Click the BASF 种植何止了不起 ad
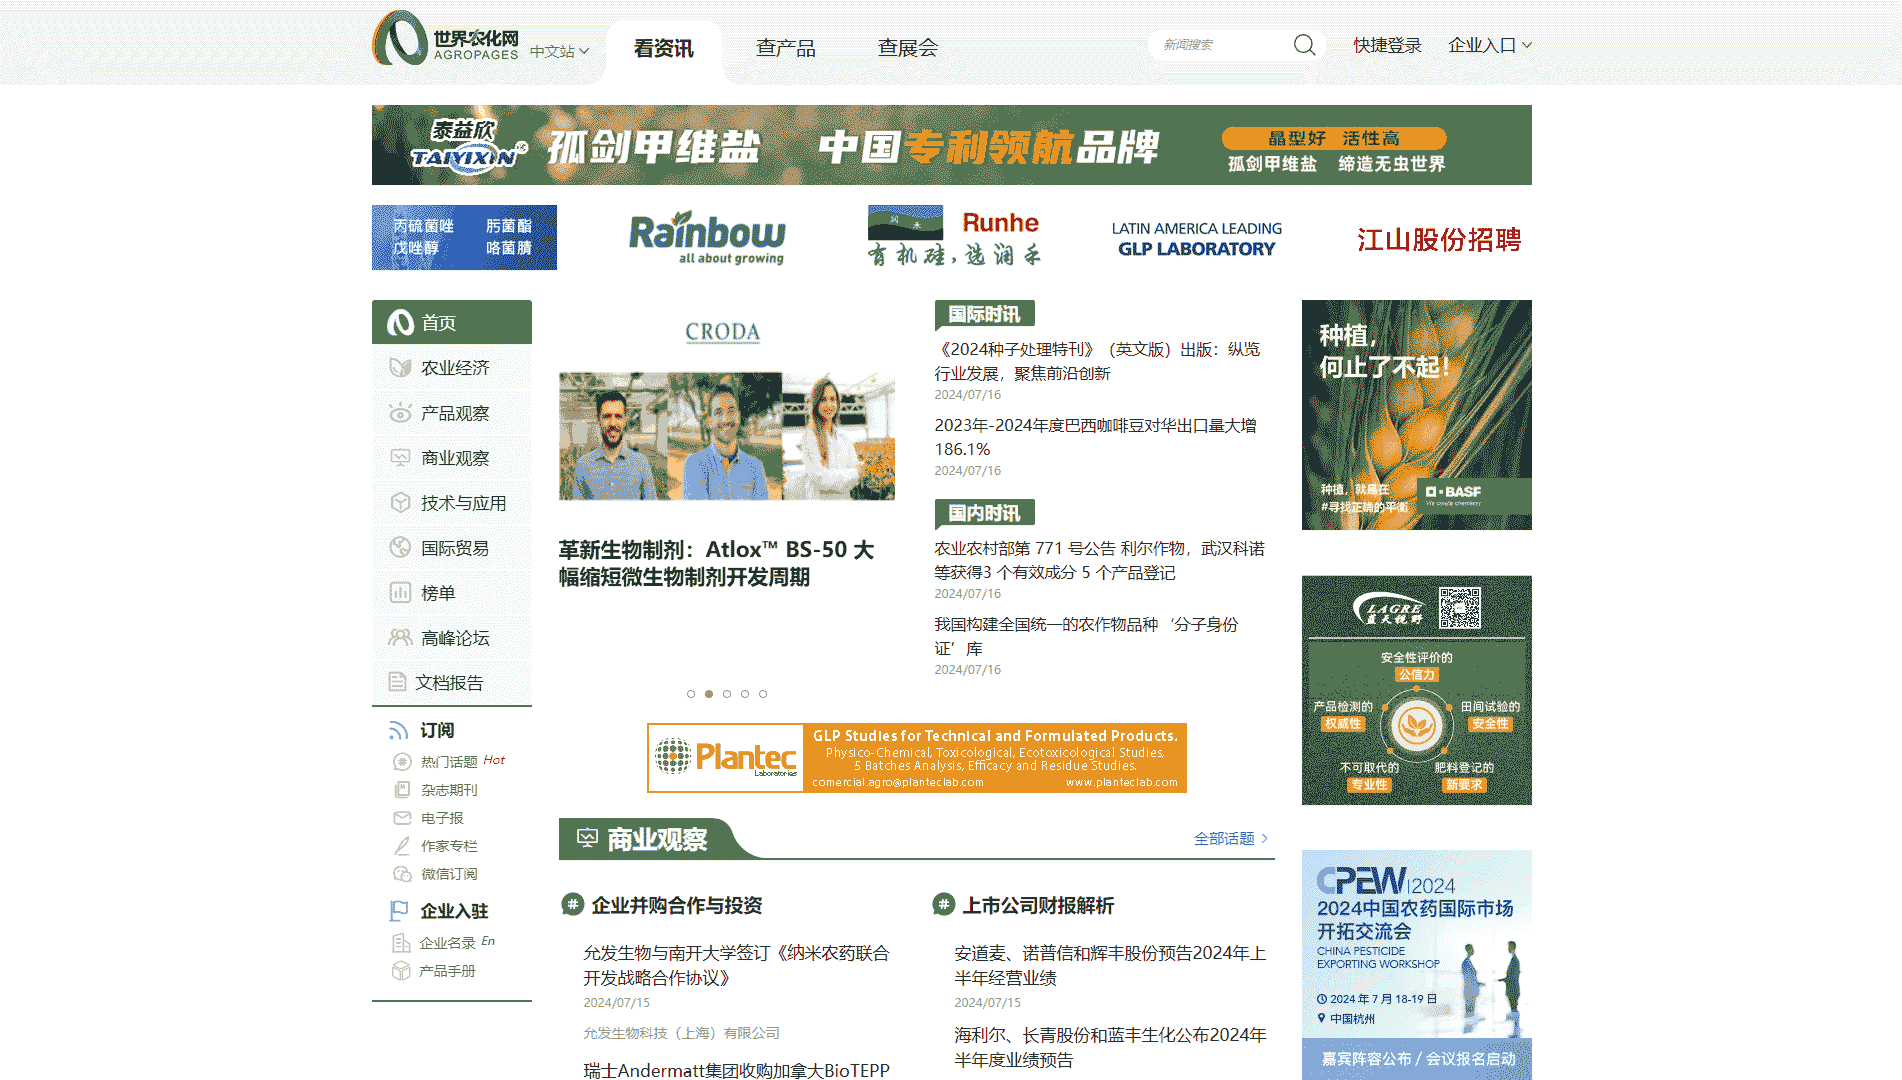The height and width of the screenshot is (1080, 1902). click(1417, 415)
